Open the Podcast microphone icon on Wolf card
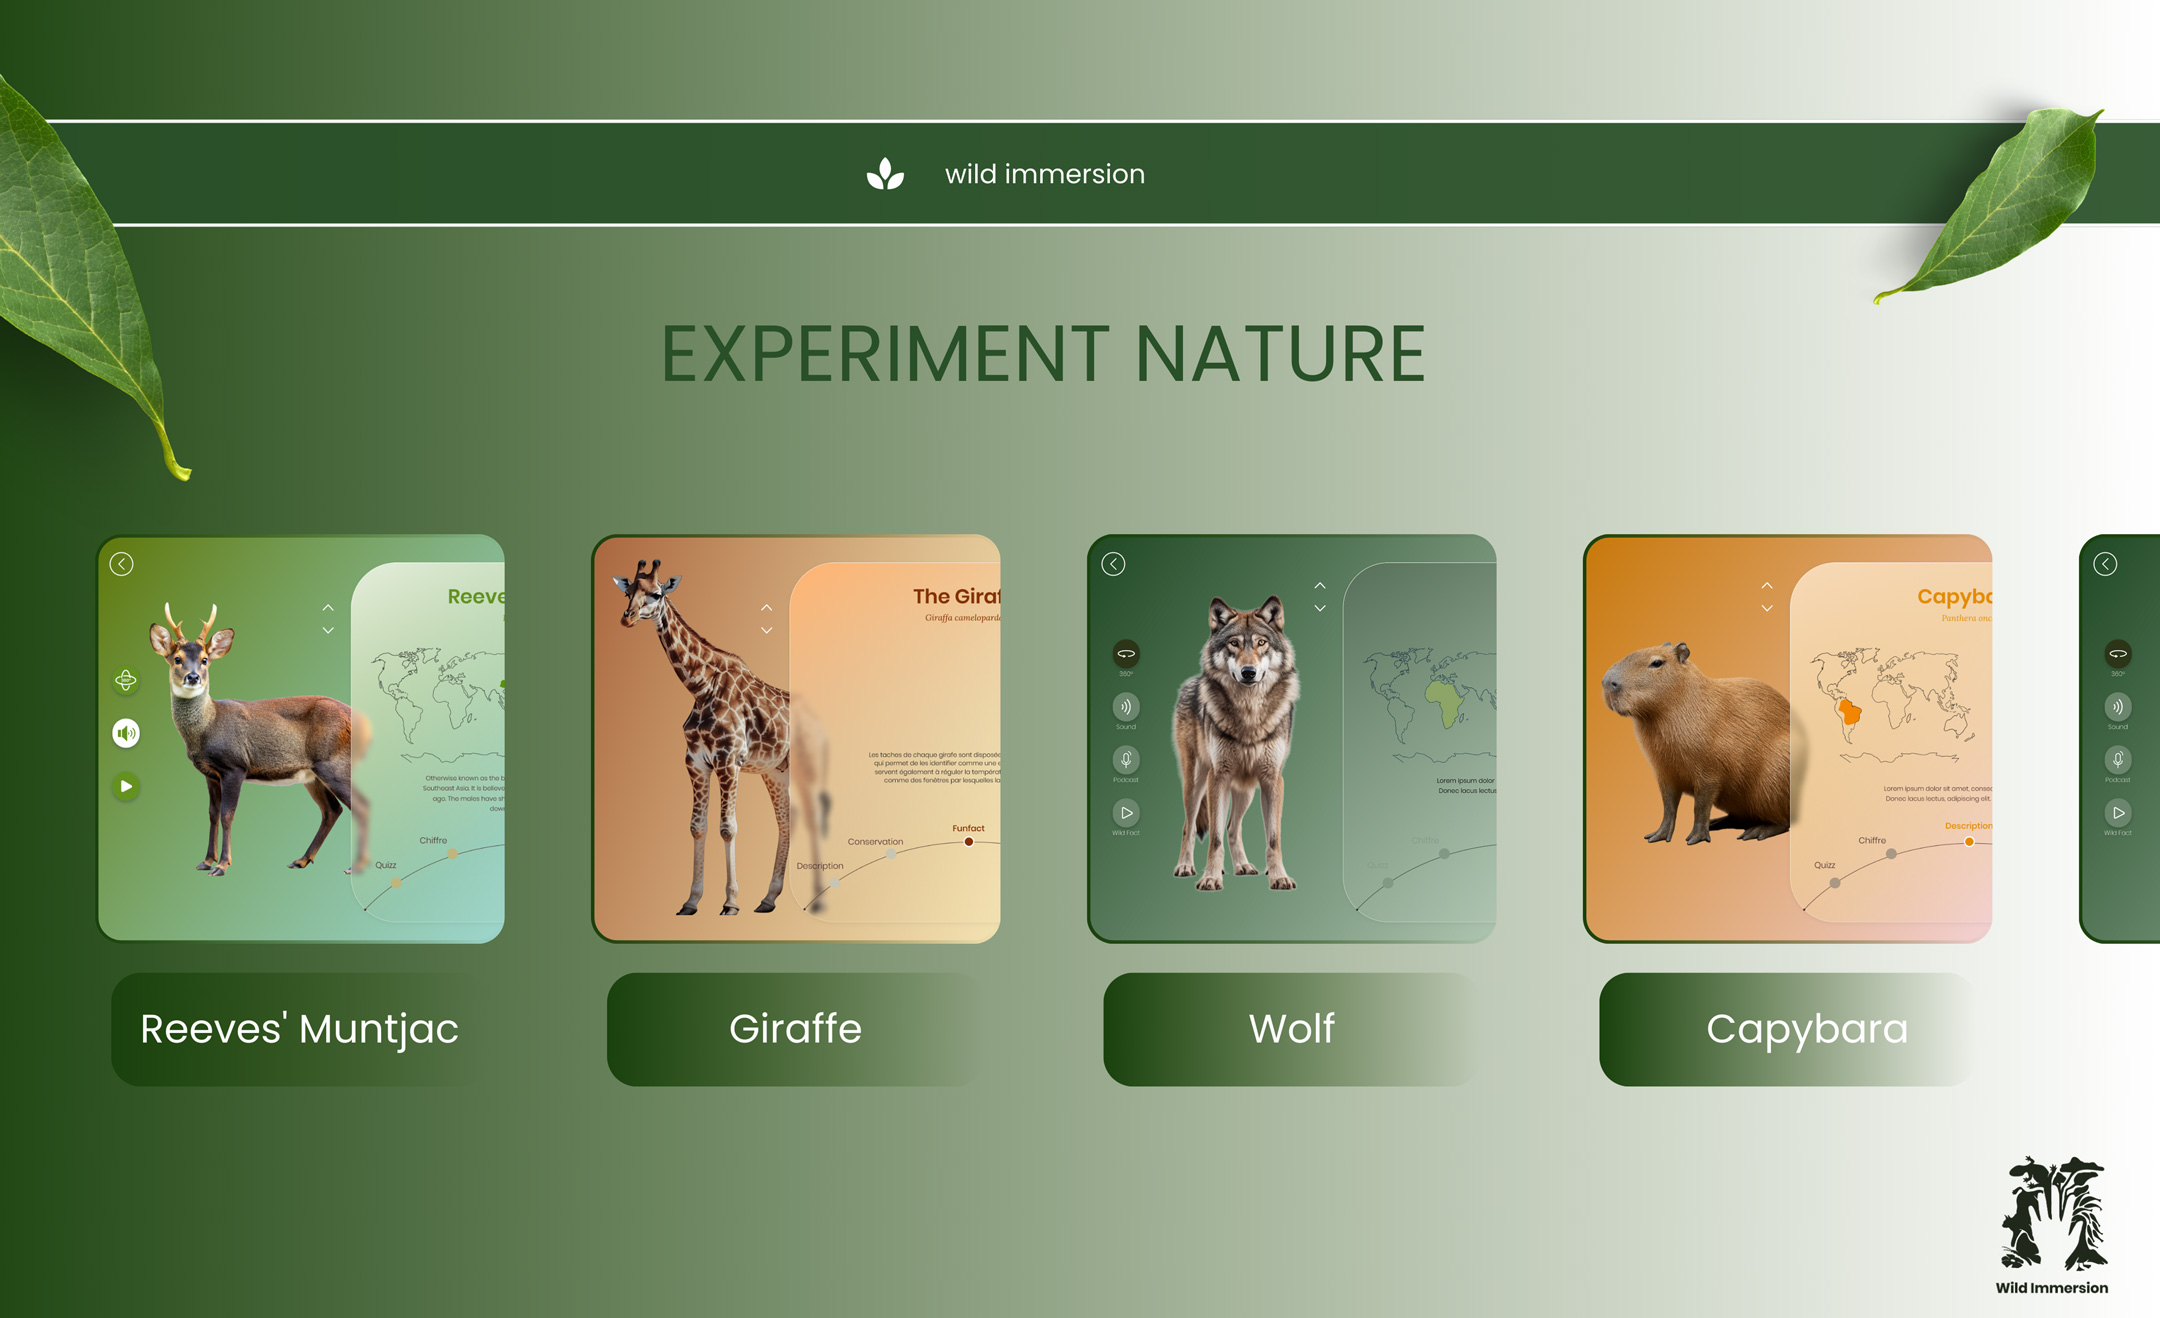Viewport: 2160px width, 1318px height. tap(1126, 760)
